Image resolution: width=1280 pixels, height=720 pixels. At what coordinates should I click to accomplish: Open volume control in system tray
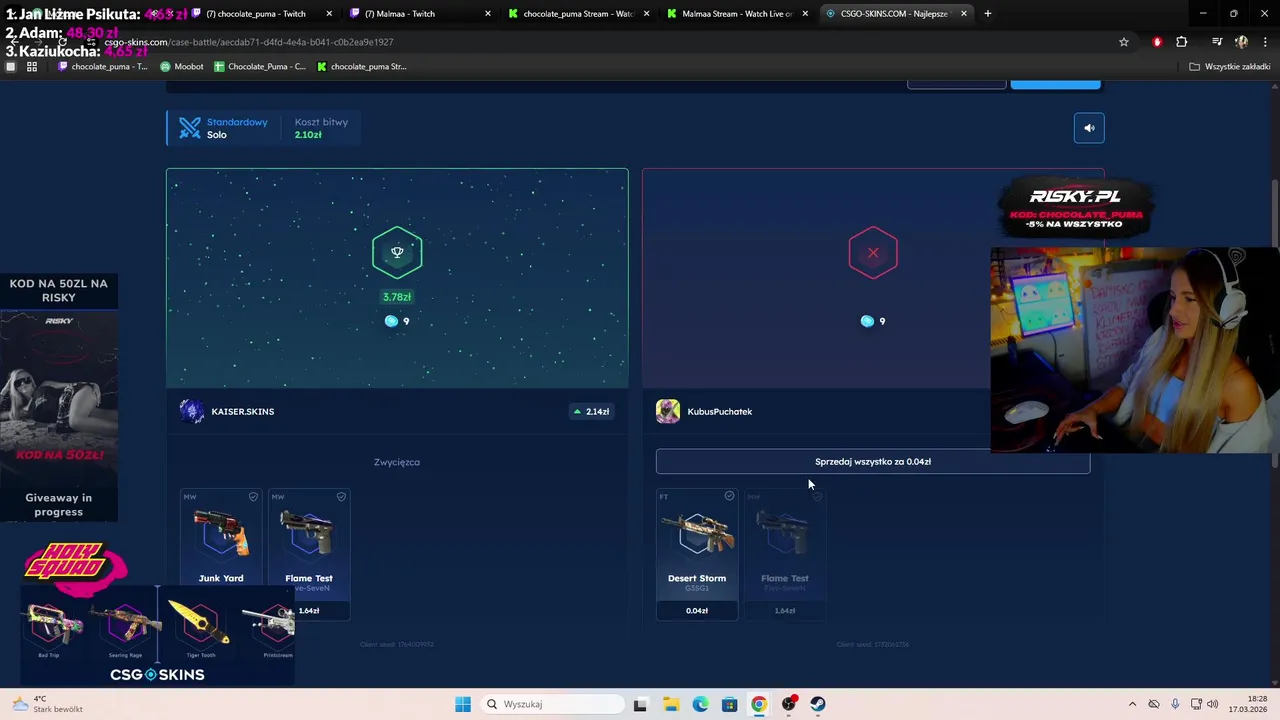click(x=1213, y=704)
